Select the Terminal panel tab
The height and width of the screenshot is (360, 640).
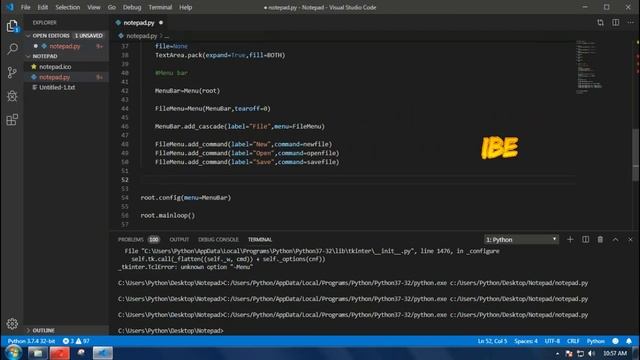pyautogui.click(x=260, y=240)
